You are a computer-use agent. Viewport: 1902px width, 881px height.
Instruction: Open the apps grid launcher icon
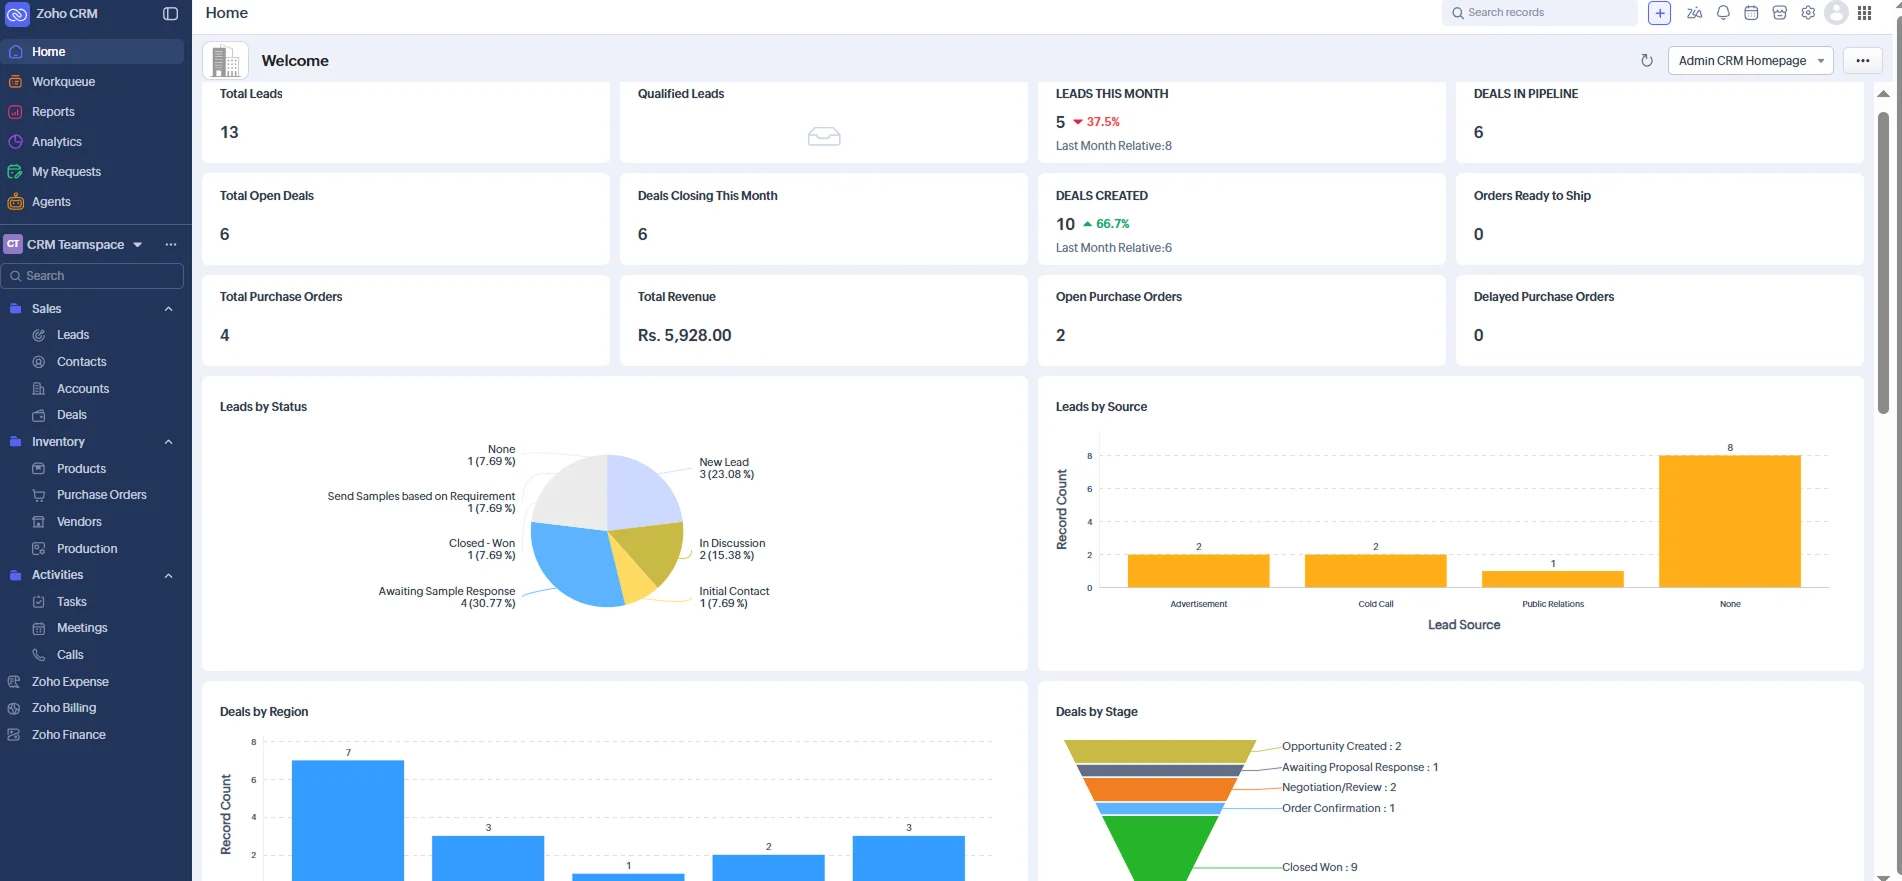coord(1864,13)
